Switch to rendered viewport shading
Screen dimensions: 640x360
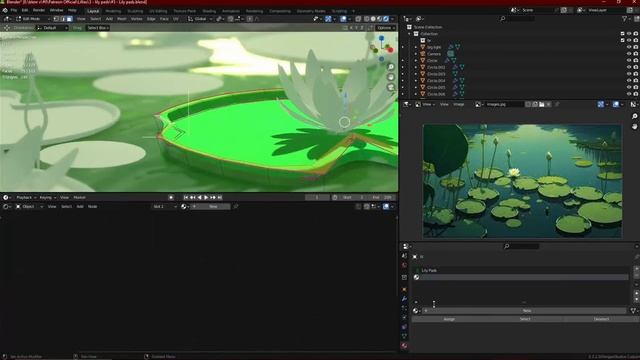click(x=386, y=19)
